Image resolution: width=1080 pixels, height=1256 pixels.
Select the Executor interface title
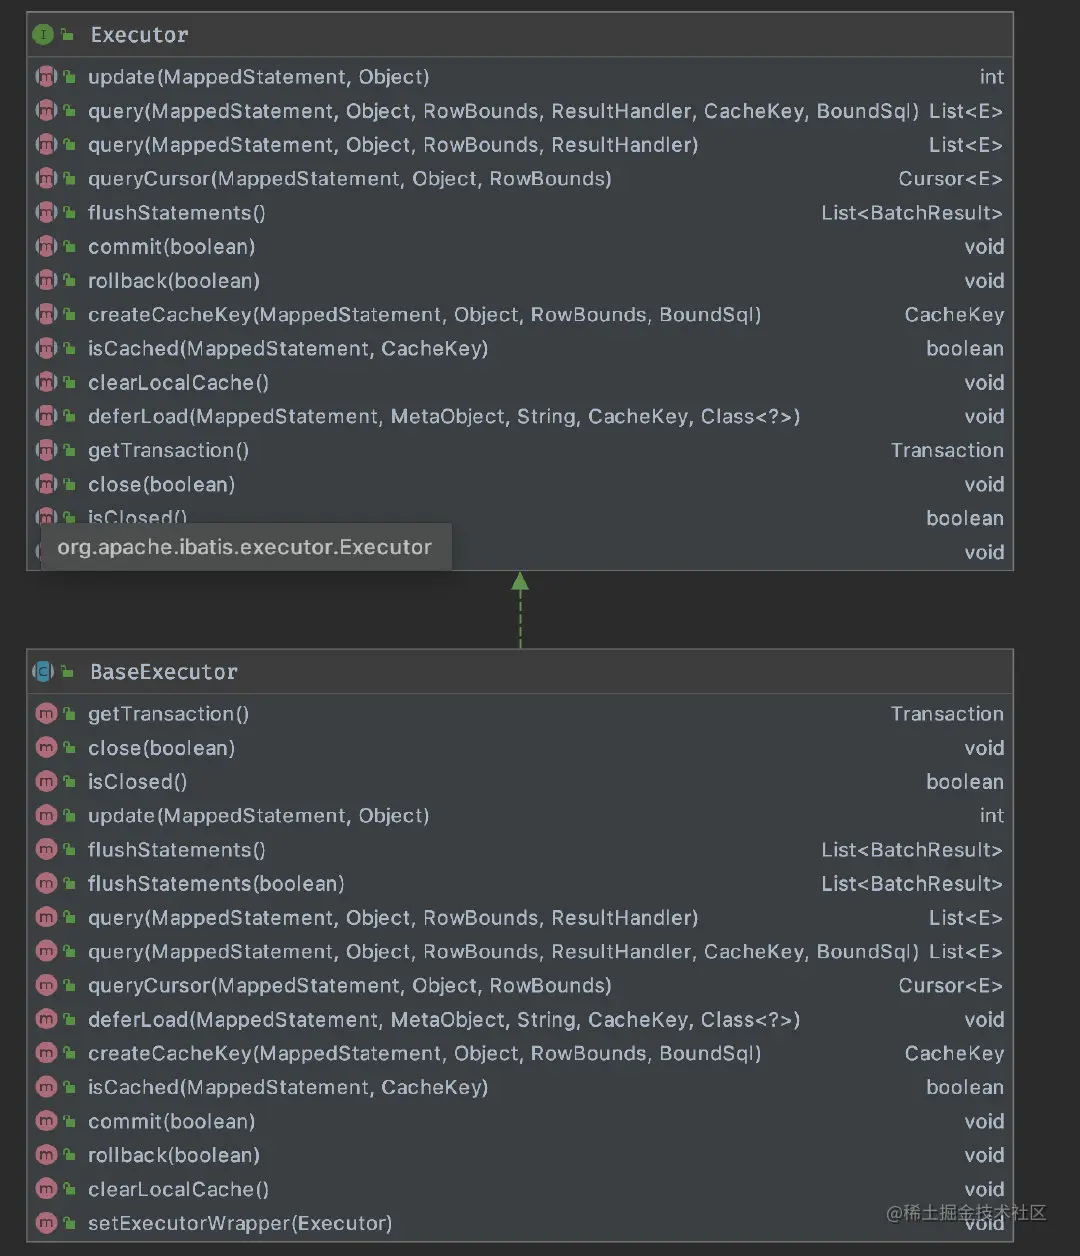(139, 35)
